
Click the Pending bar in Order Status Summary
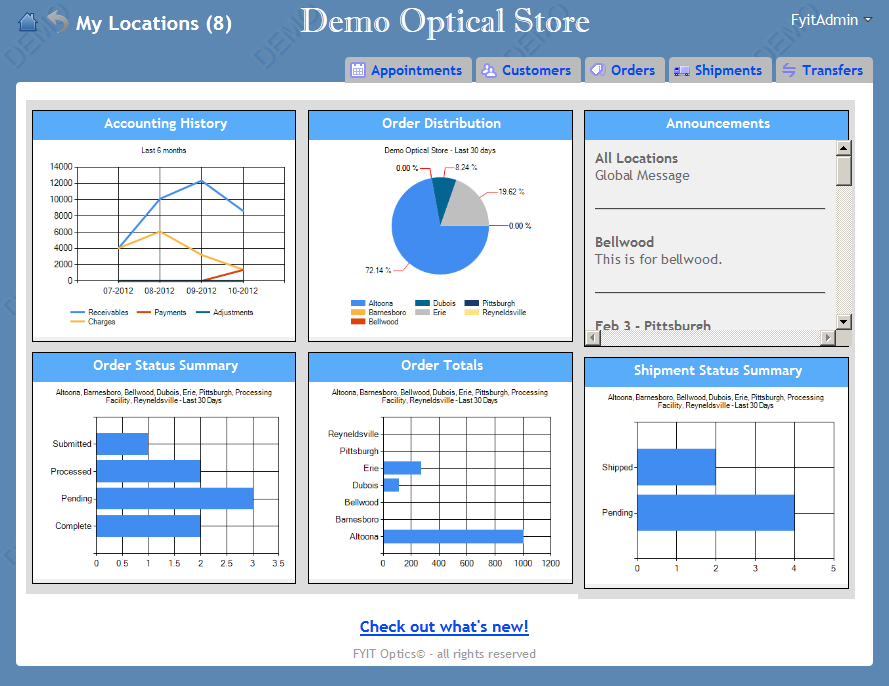tap(175, 498)
